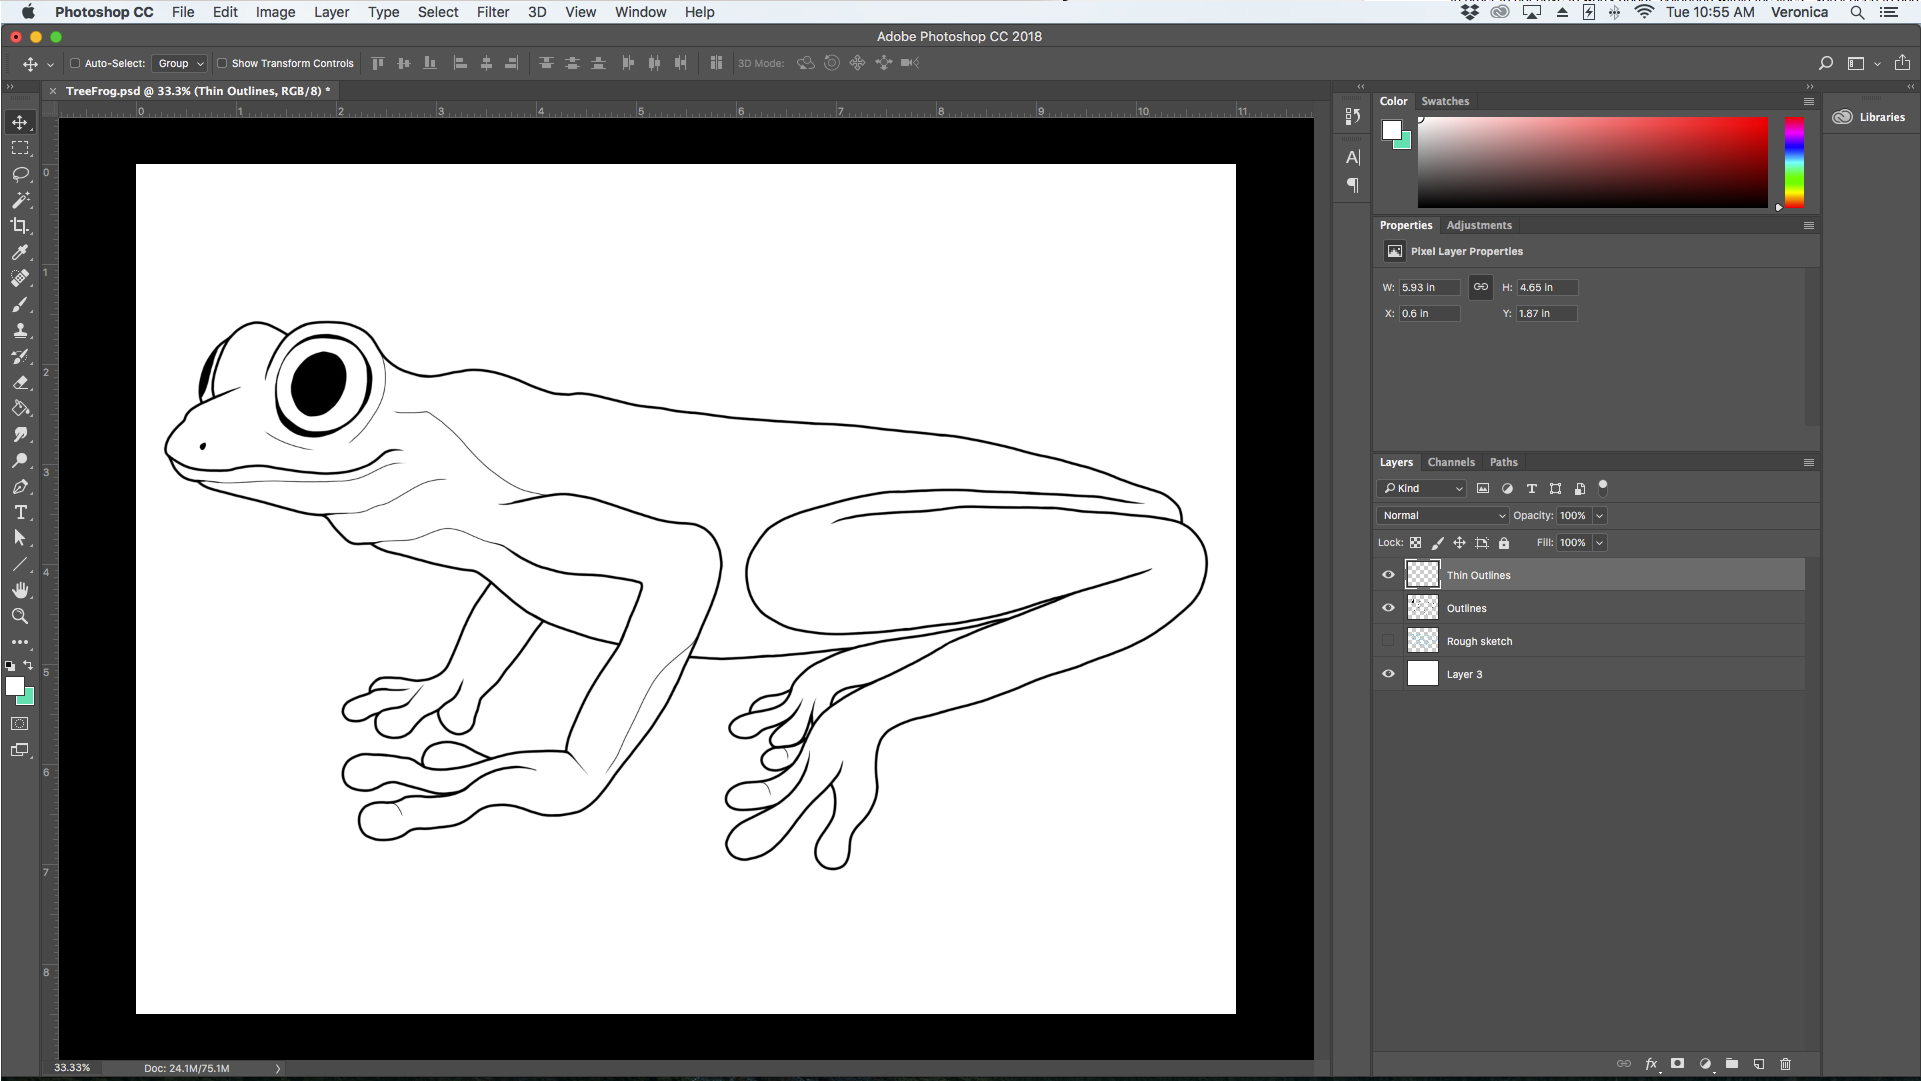1921x1081 pixels.
Task: Open the Properties panel flyout menu
Action: (1808, 225)
